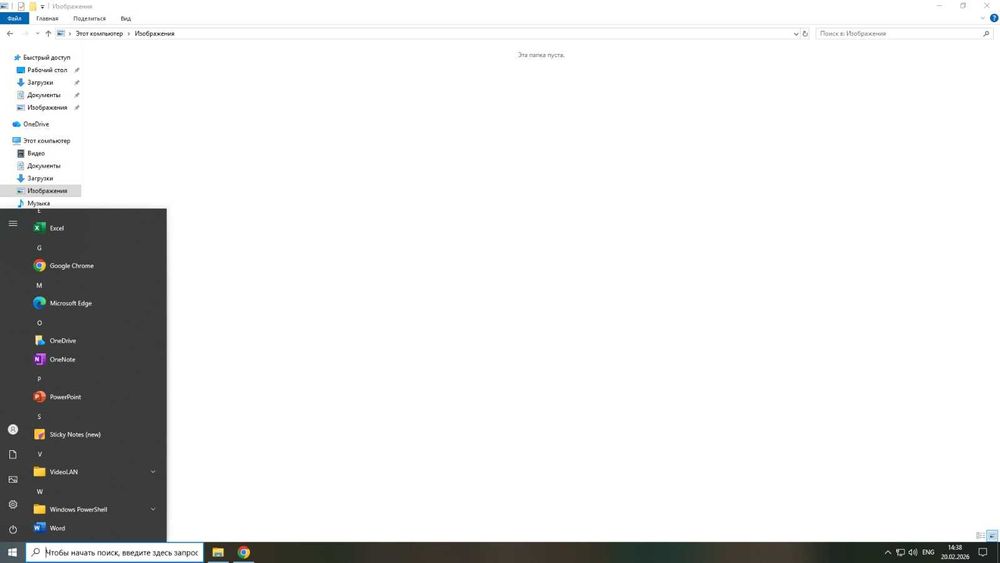This screenshot has width=1000, height=563.
Task: Open the Вид ribbon tab
Action: tap(126, 18)
